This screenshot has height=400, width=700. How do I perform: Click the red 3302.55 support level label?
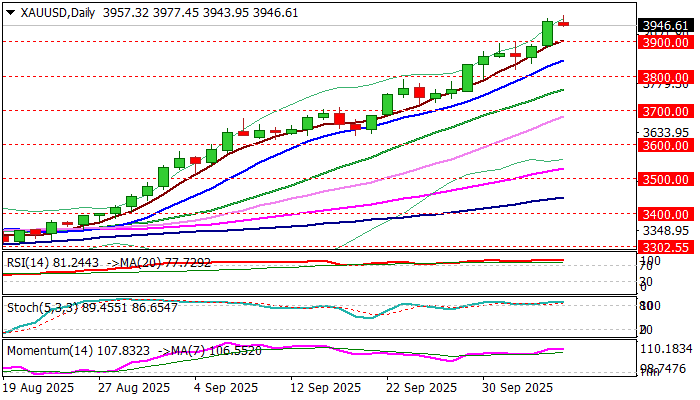tap(666, 246)
